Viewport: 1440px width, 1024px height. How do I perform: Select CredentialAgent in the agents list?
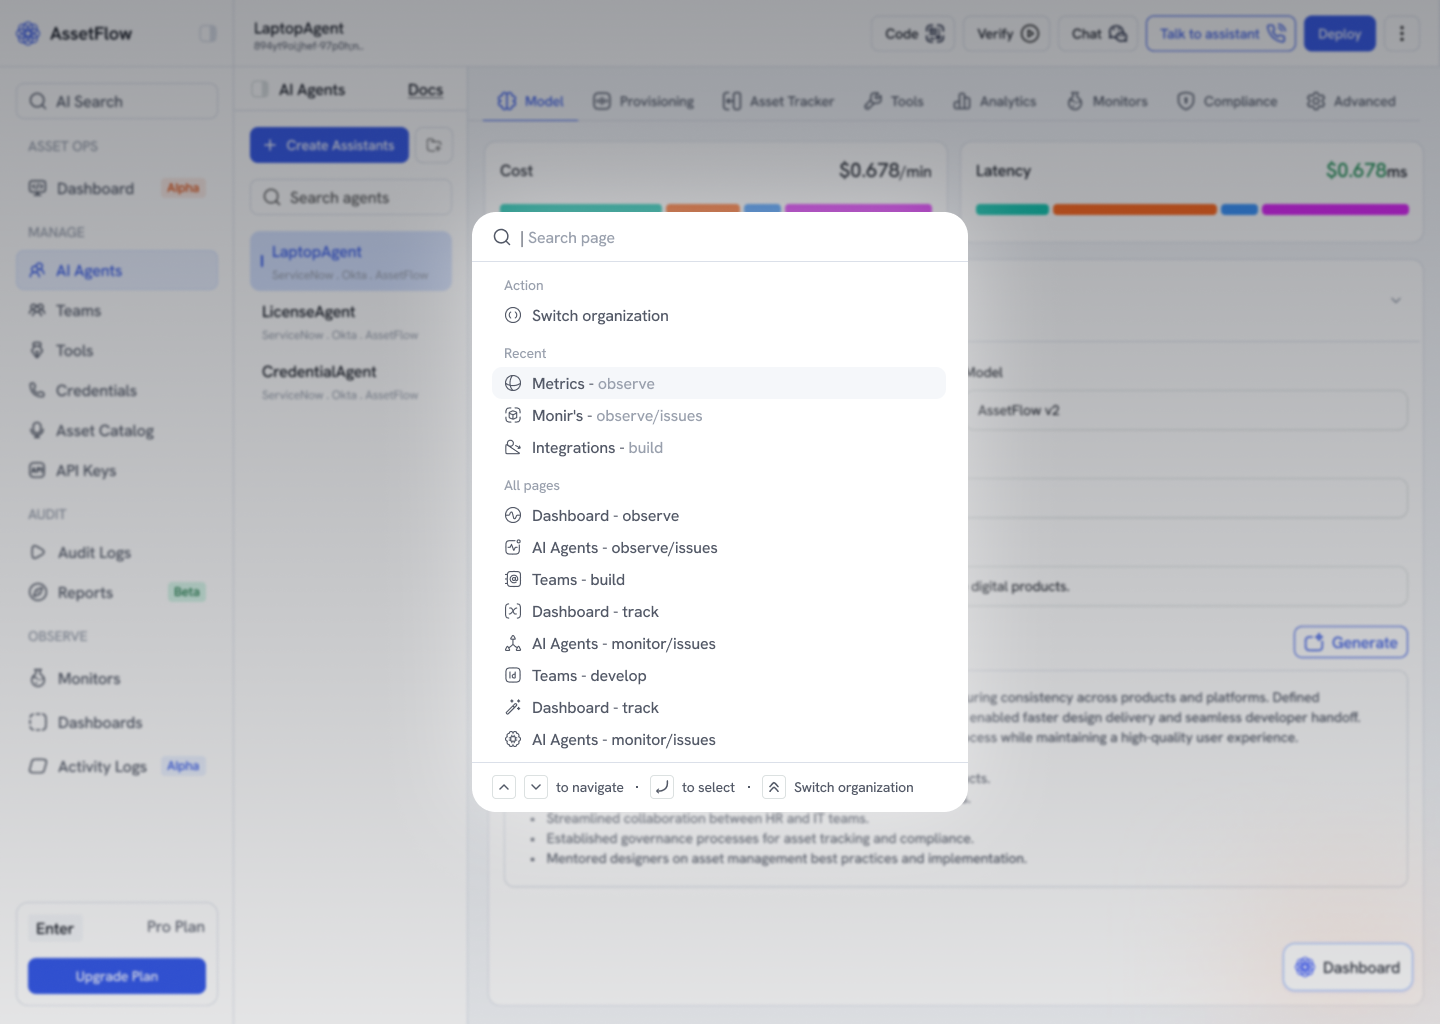click(351, 381)
